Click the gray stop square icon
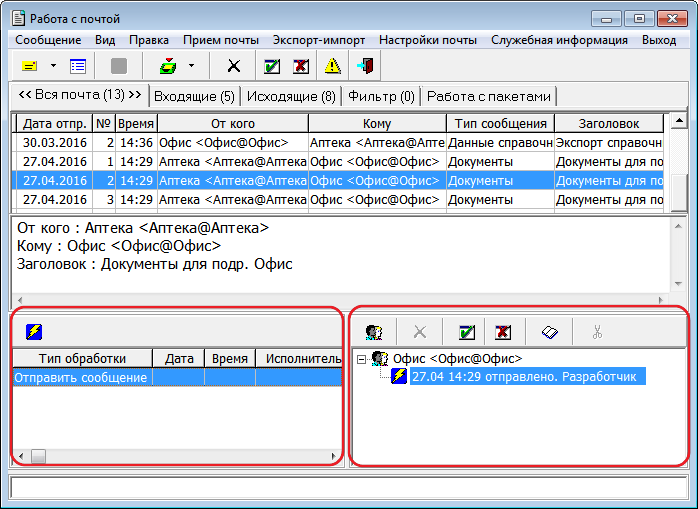 119,66
